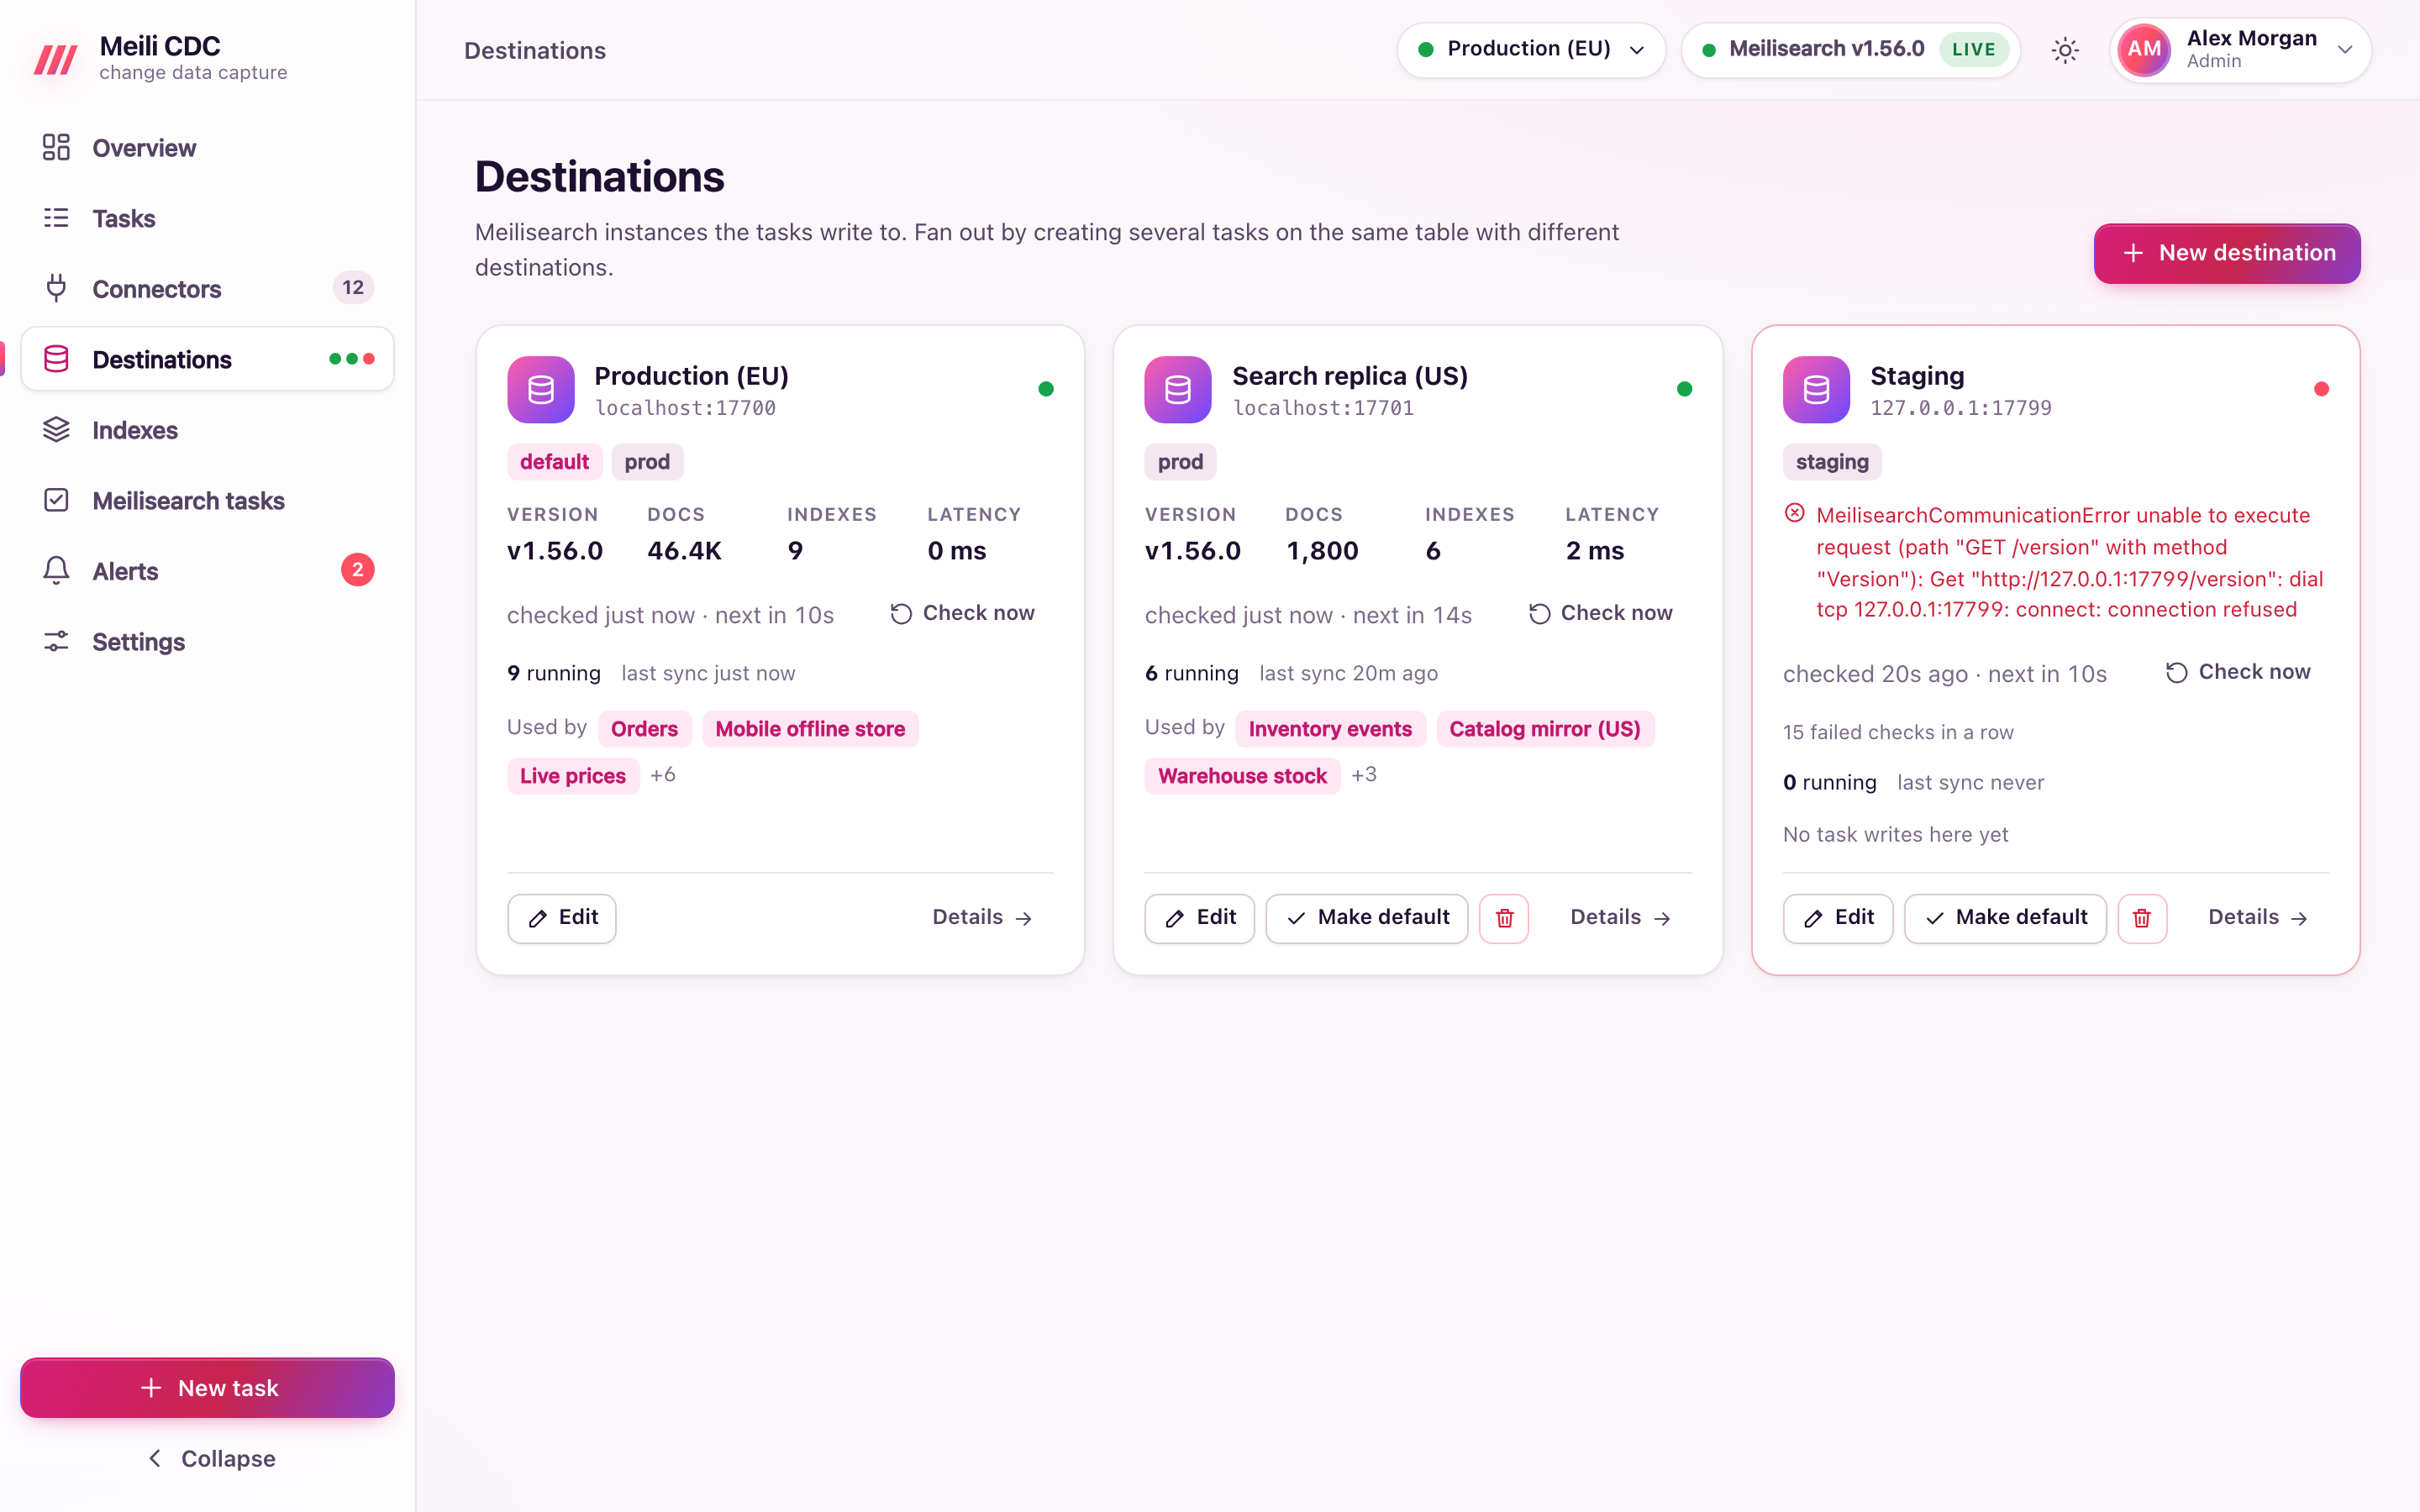This screenshot has width=2420, height=1512.
Task: Open Details for Search replica (US)
Action: pyautogui.click(x=1620, y=918)
